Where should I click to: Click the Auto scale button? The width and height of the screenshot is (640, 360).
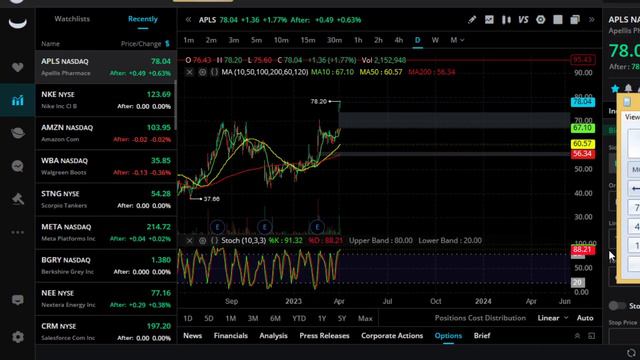585,318
